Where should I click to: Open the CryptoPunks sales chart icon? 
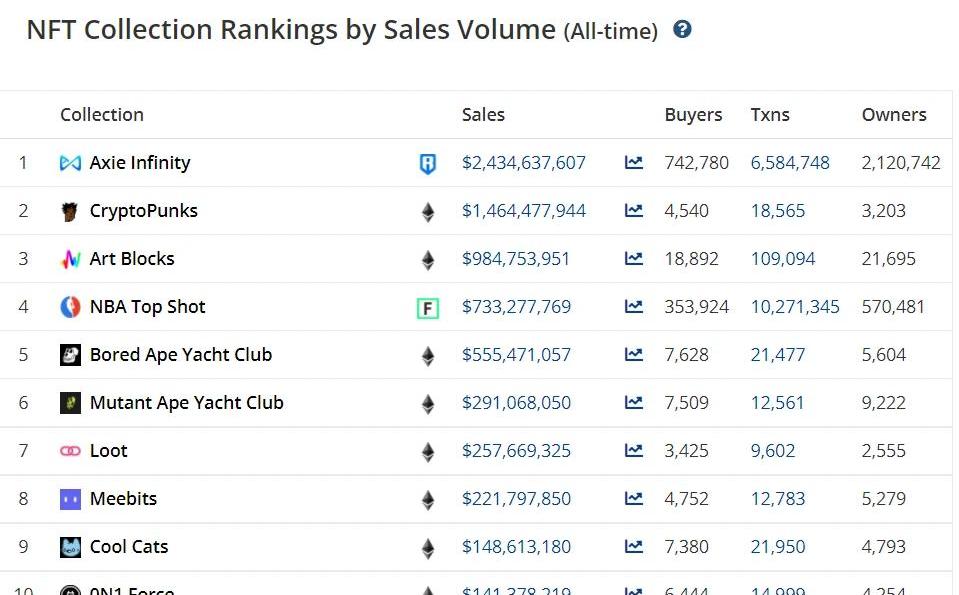(x=634, y=210)
